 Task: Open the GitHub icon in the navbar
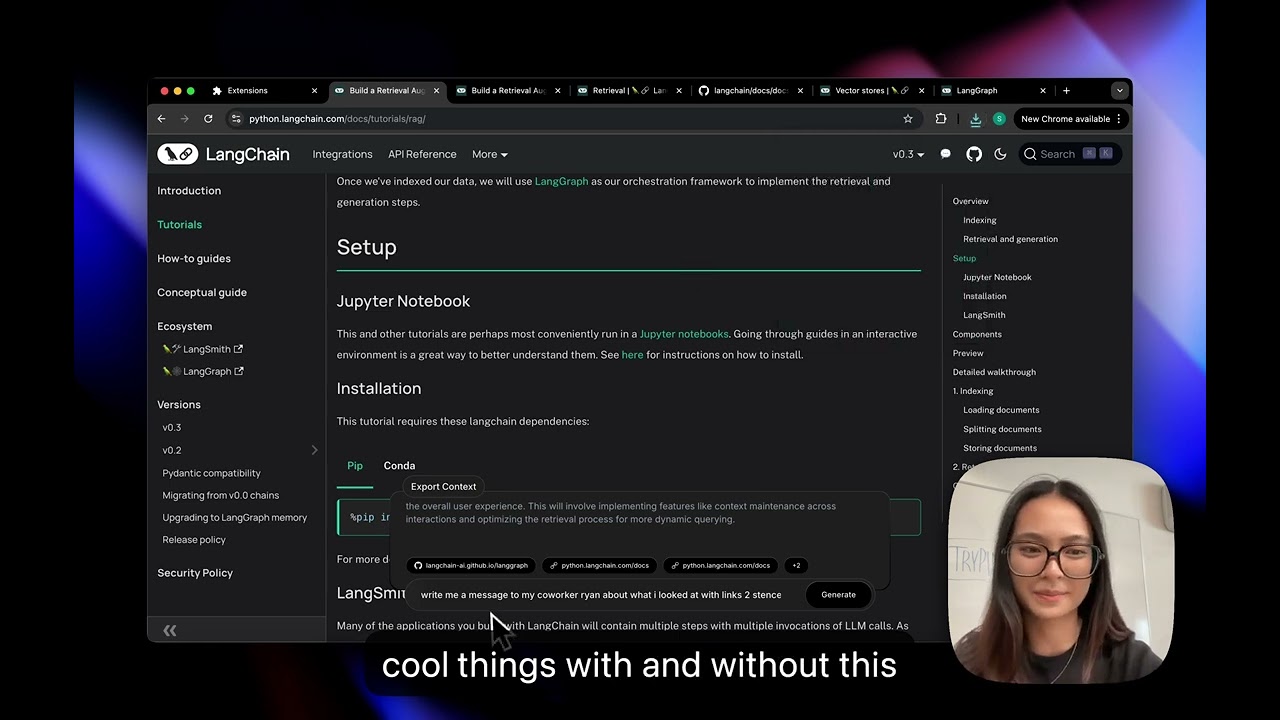click(974, 154)
